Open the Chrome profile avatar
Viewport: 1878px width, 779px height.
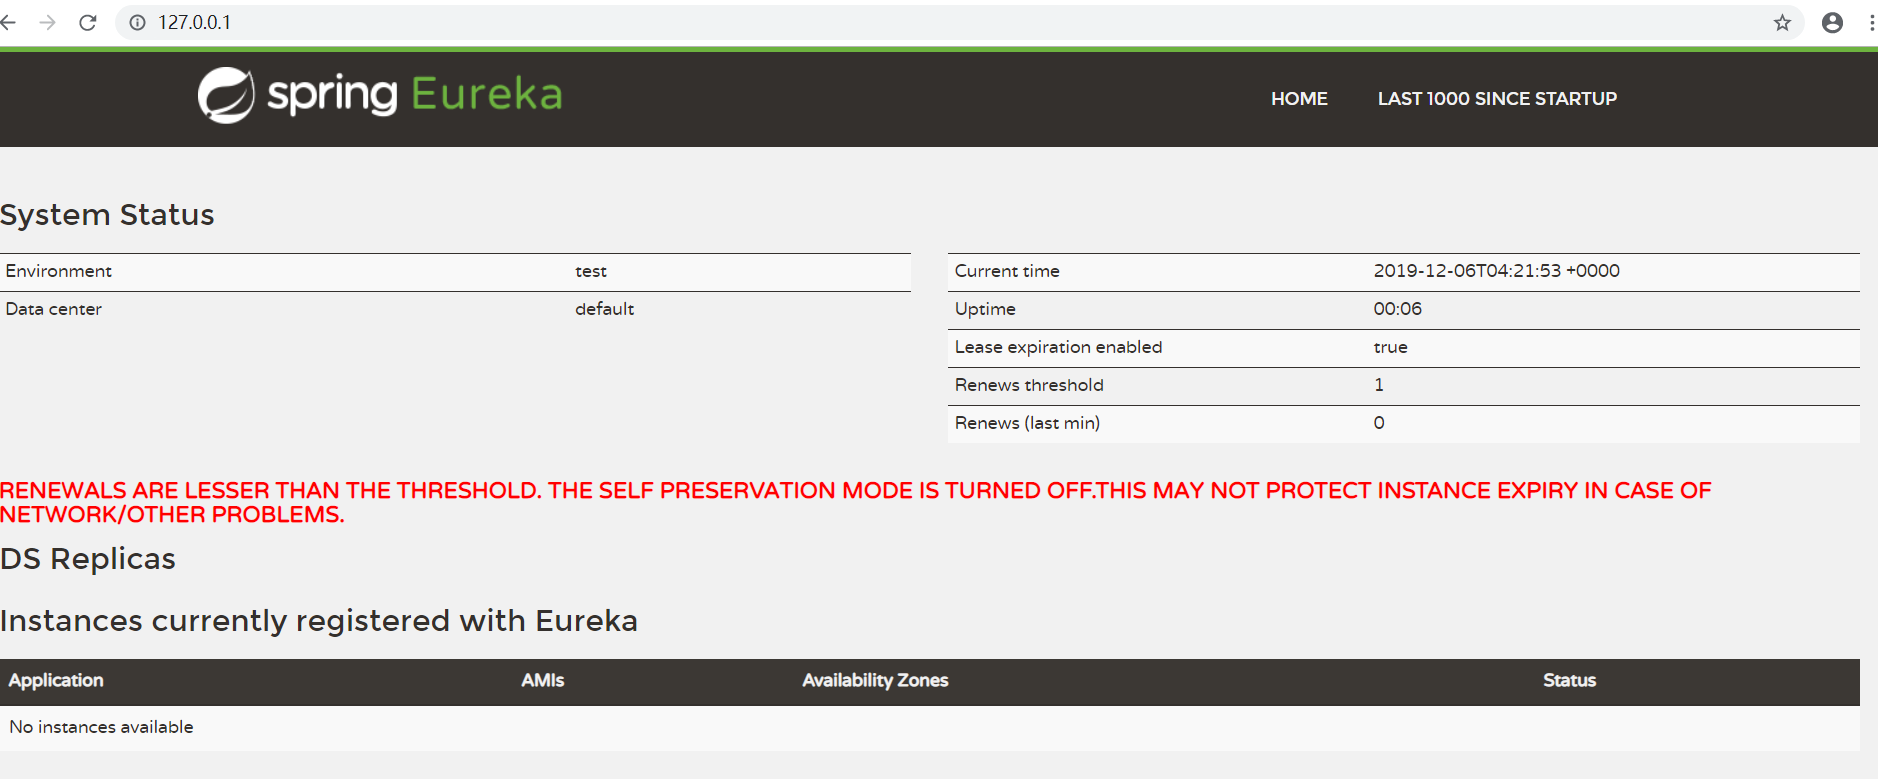pyautogui.click(x=1832, y=22)
